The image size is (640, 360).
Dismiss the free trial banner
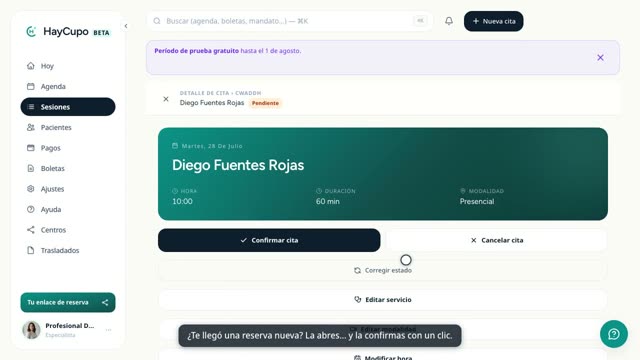[600, 58]
